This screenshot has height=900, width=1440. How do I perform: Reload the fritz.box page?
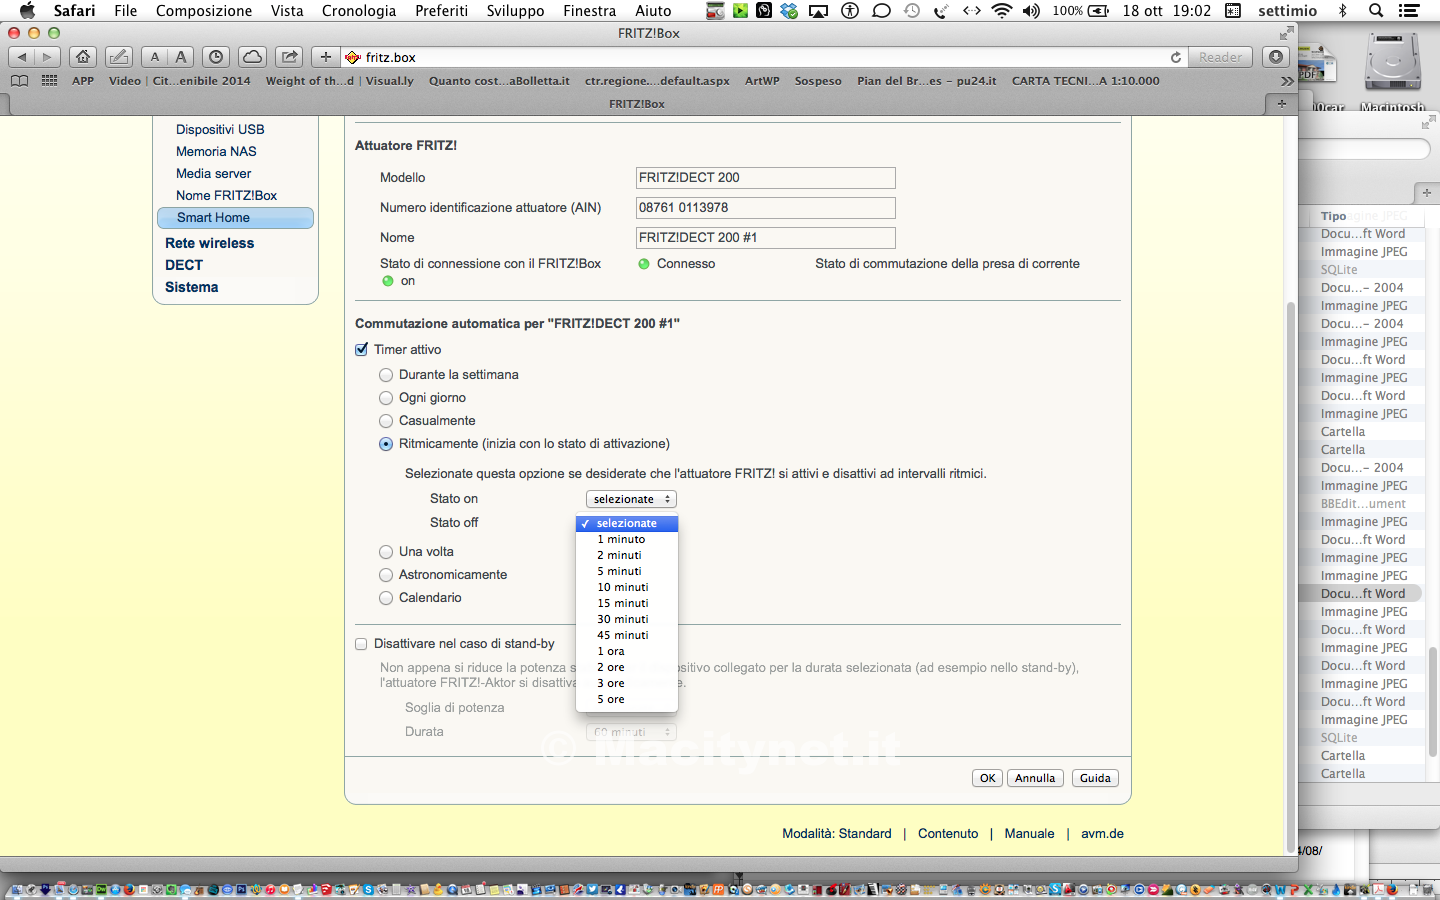(1176, 57)
